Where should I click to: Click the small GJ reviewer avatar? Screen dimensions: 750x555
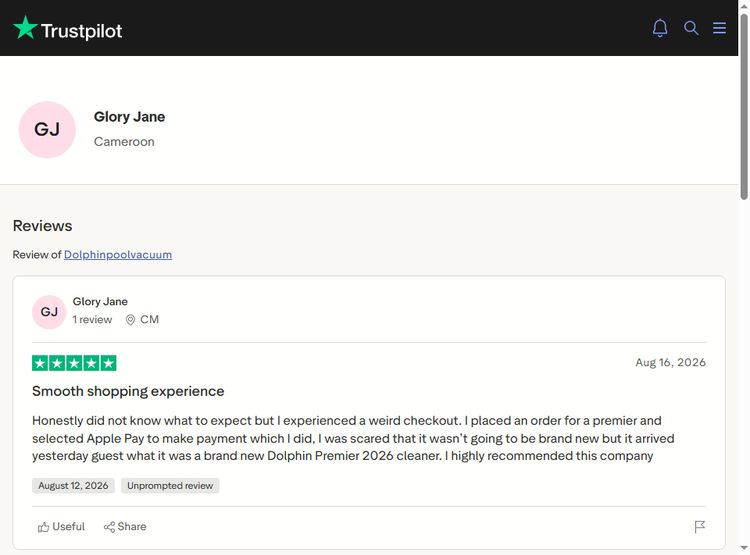[49, 312]
